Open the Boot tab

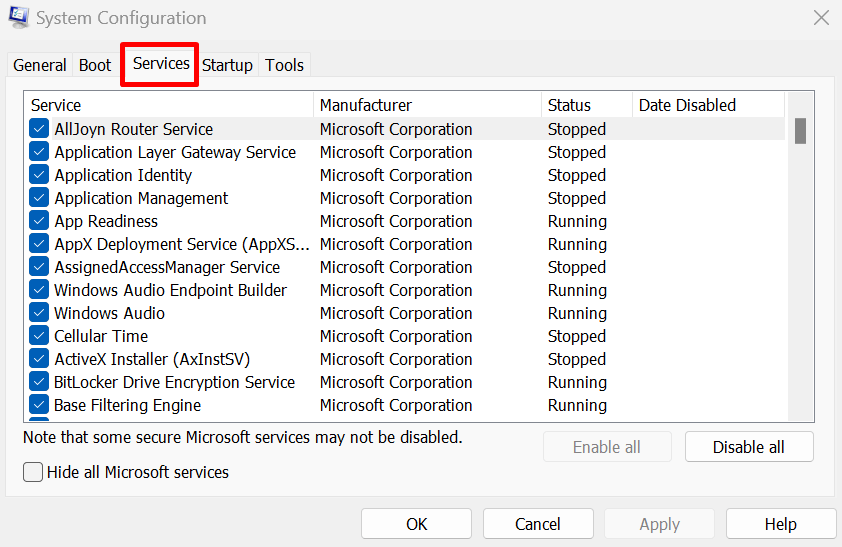[x=95, y=65]
